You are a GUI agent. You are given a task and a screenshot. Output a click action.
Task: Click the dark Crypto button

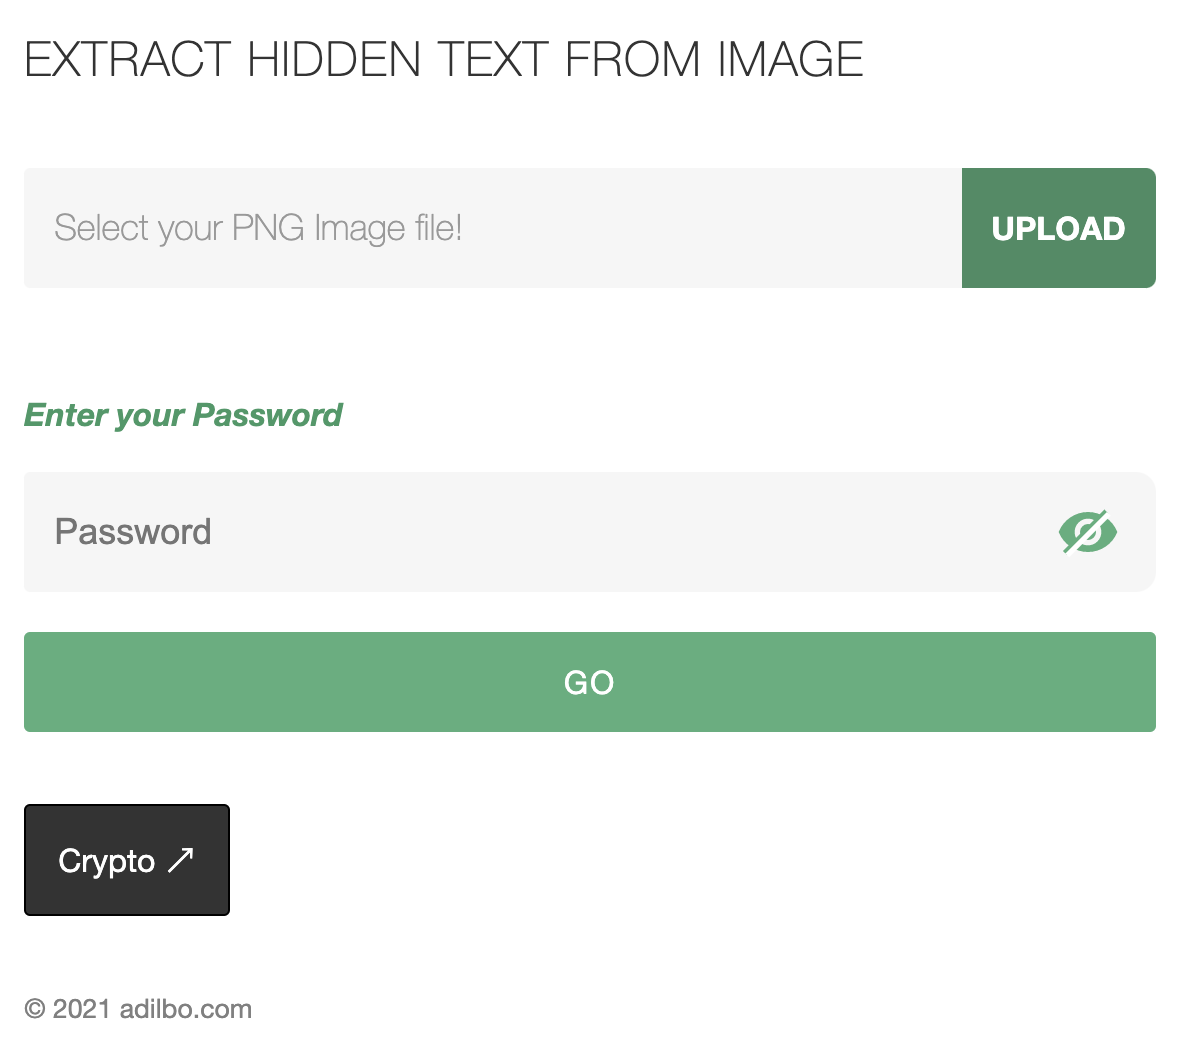tap(127, 860)
